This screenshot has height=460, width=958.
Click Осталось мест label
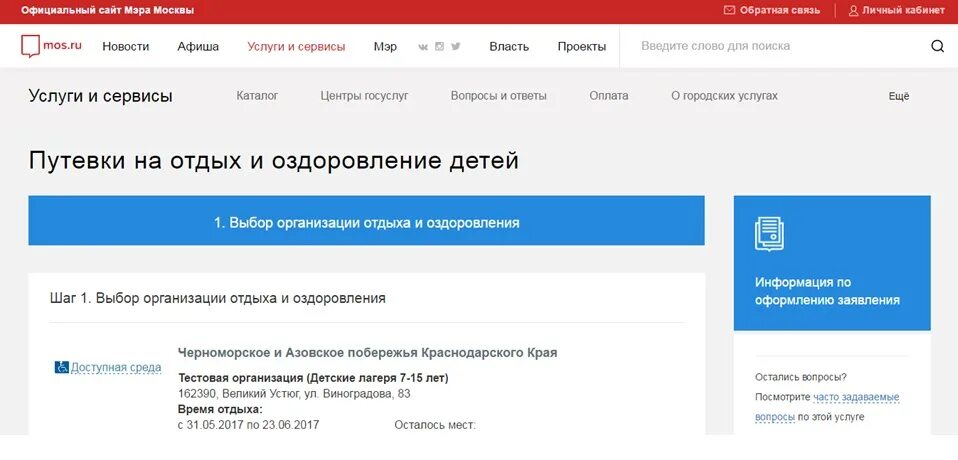tap(435, 425)
